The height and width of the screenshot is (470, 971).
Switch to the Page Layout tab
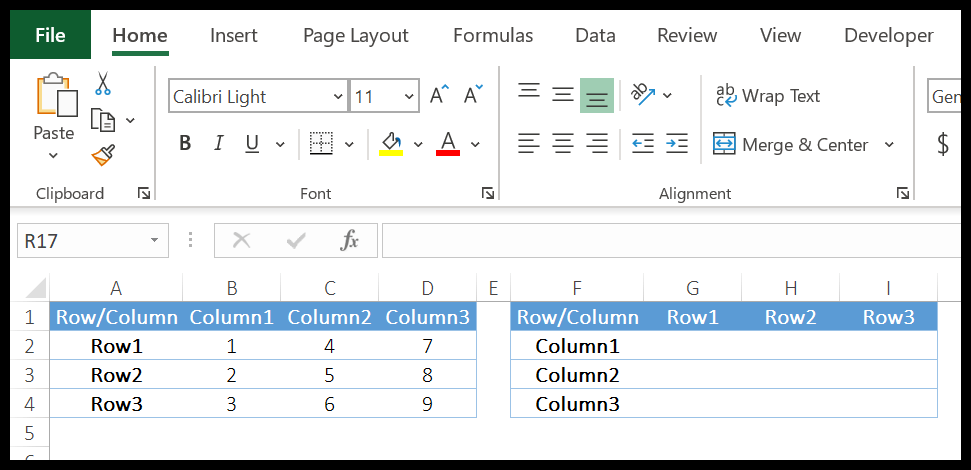coord(355,36)
